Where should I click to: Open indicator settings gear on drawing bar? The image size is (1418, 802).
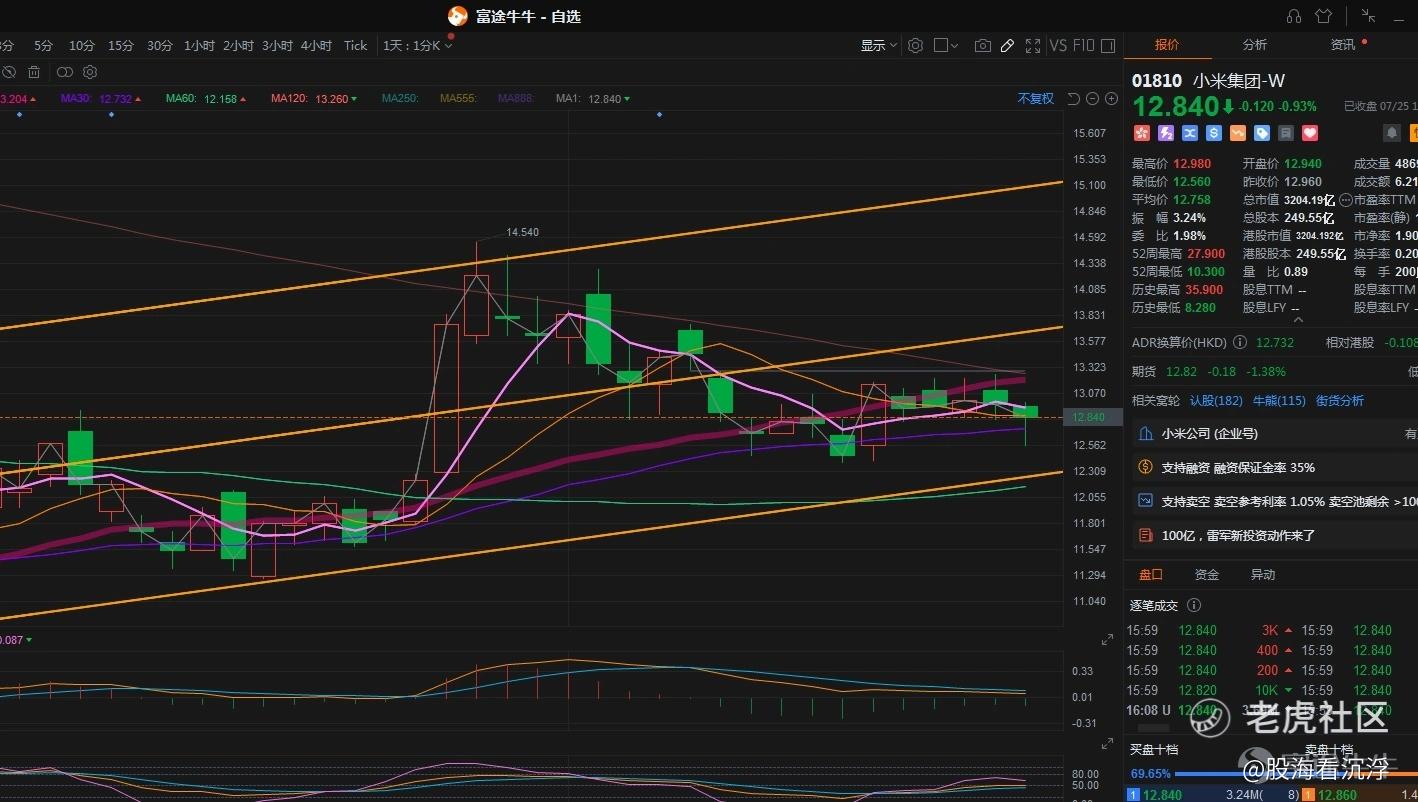90,72
